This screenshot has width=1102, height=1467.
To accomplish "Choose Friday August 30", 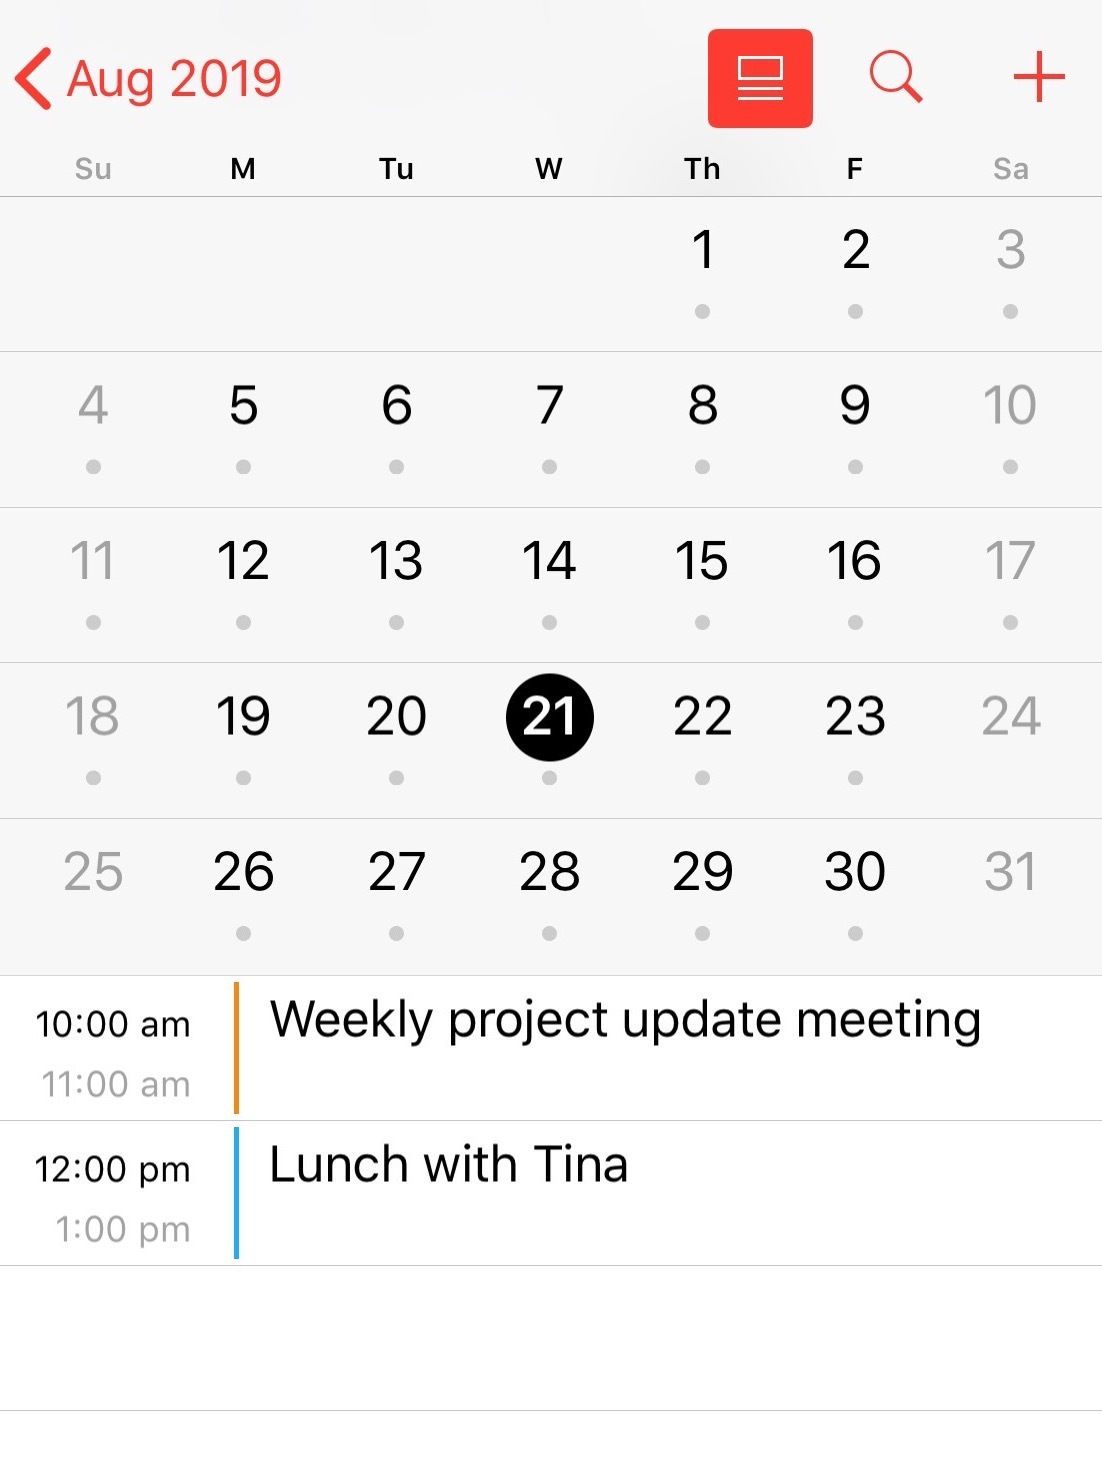I will point(855,872).
